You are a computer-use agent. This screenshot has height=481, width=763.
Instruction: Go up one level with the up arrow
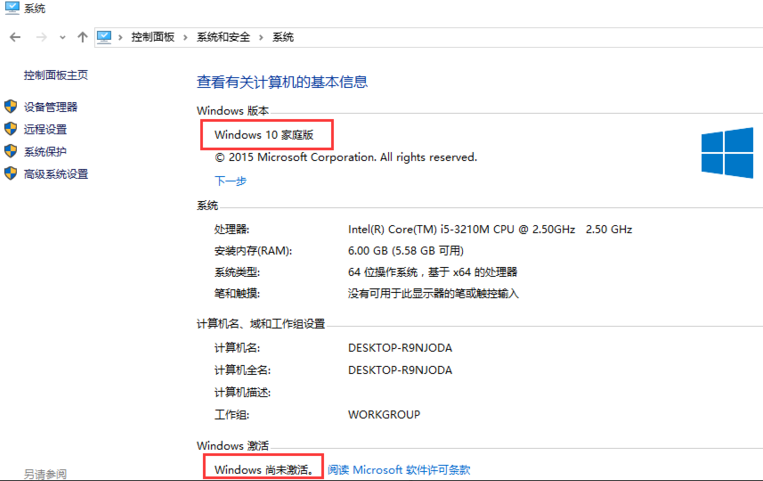pos(82,37)
